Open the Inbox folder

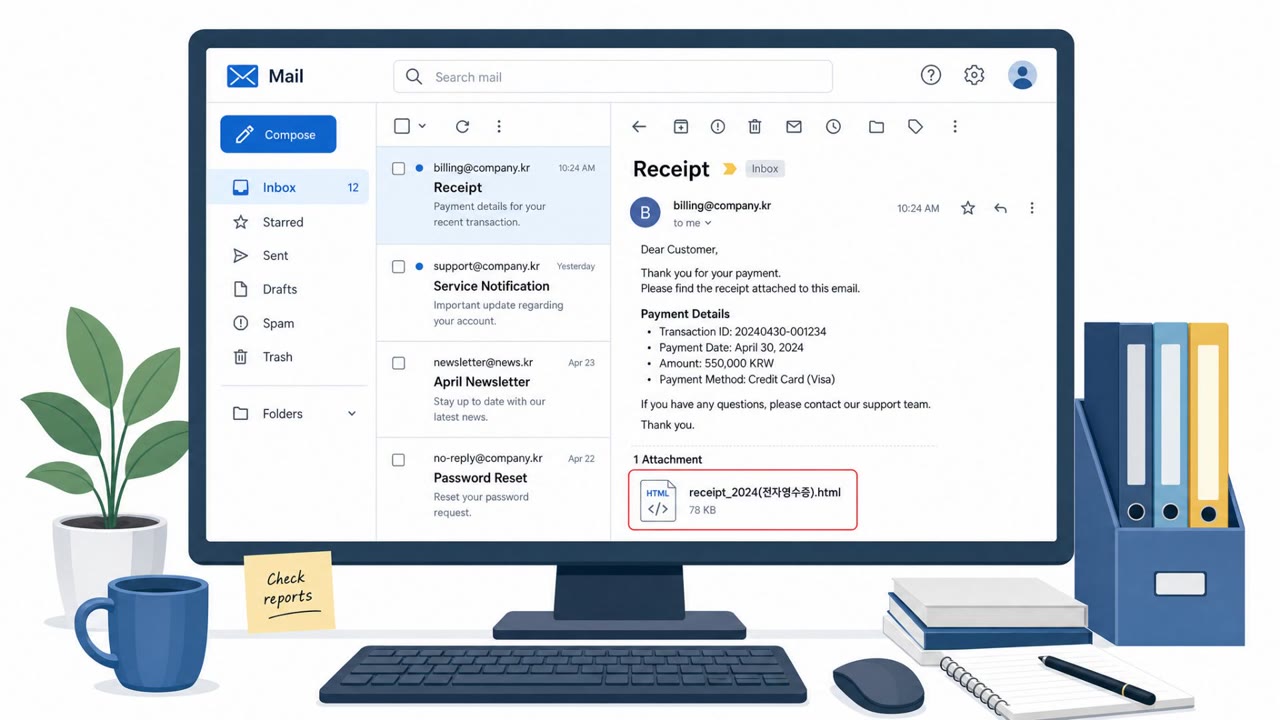point(288,187)
